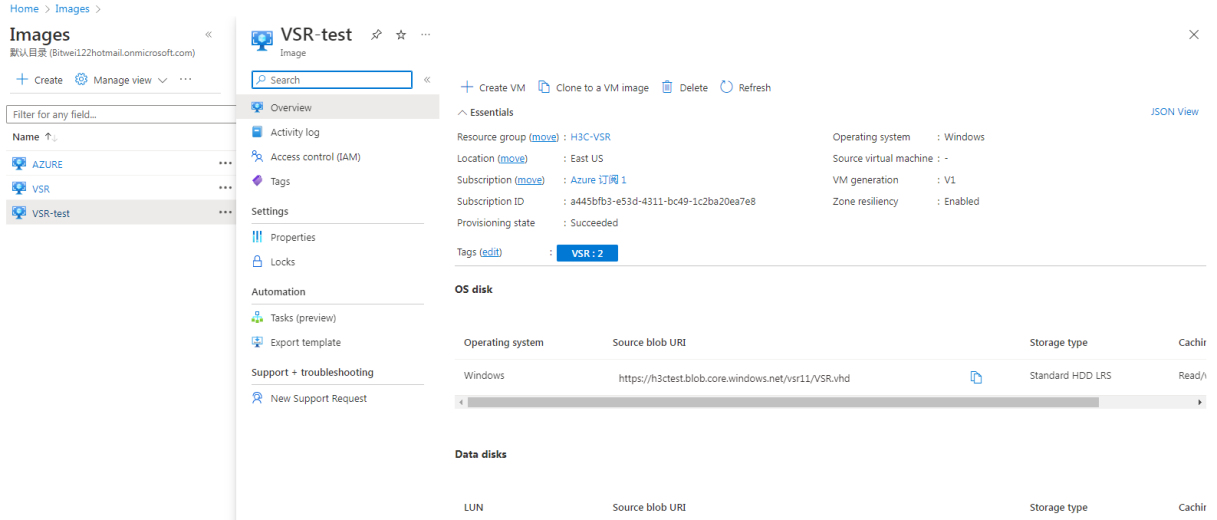Pin VSR-test to the dashboard
The width and height of the screenshot is (1217, 520).
point(376,34)
